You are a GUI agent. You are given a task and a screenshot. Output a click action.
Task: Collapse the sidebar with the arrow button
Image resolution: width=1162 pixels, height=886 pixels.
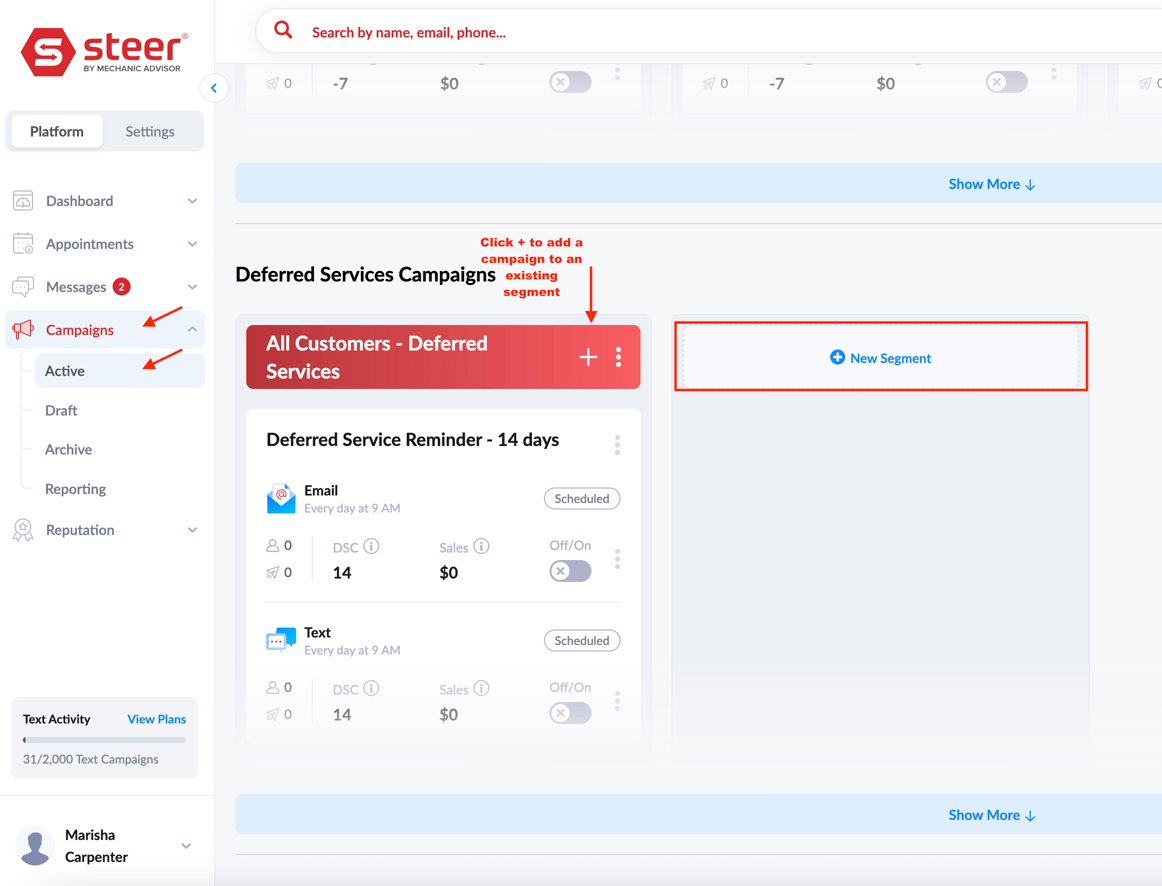[x=213, y=88]
